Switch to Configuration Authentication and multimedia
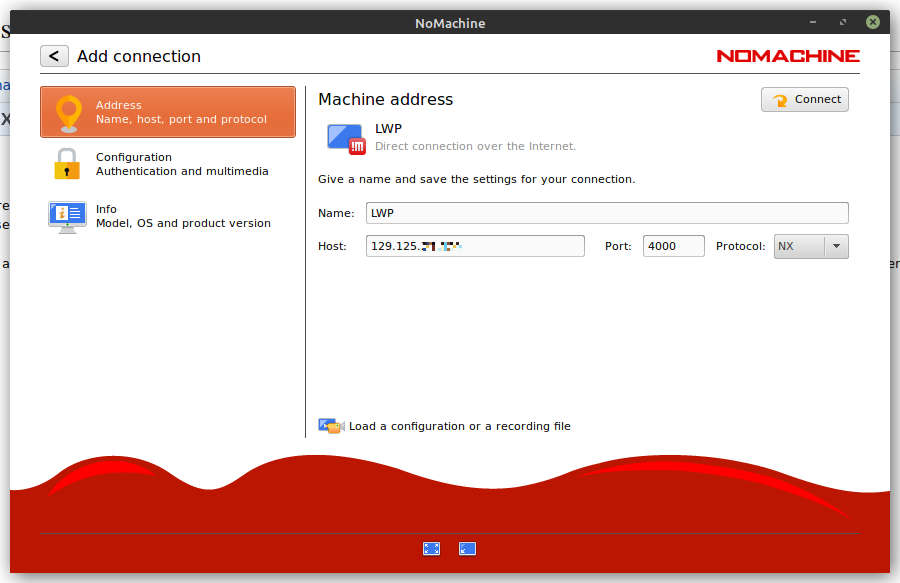 point(182,164)
